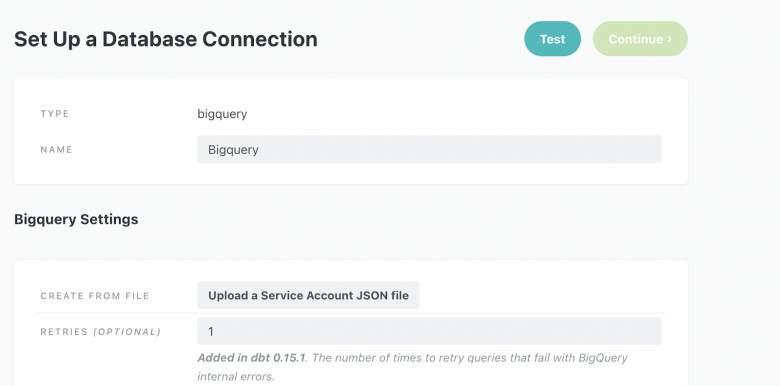Click the internal errors help text line
The image size is (780, 386).
tap(236, 377)
